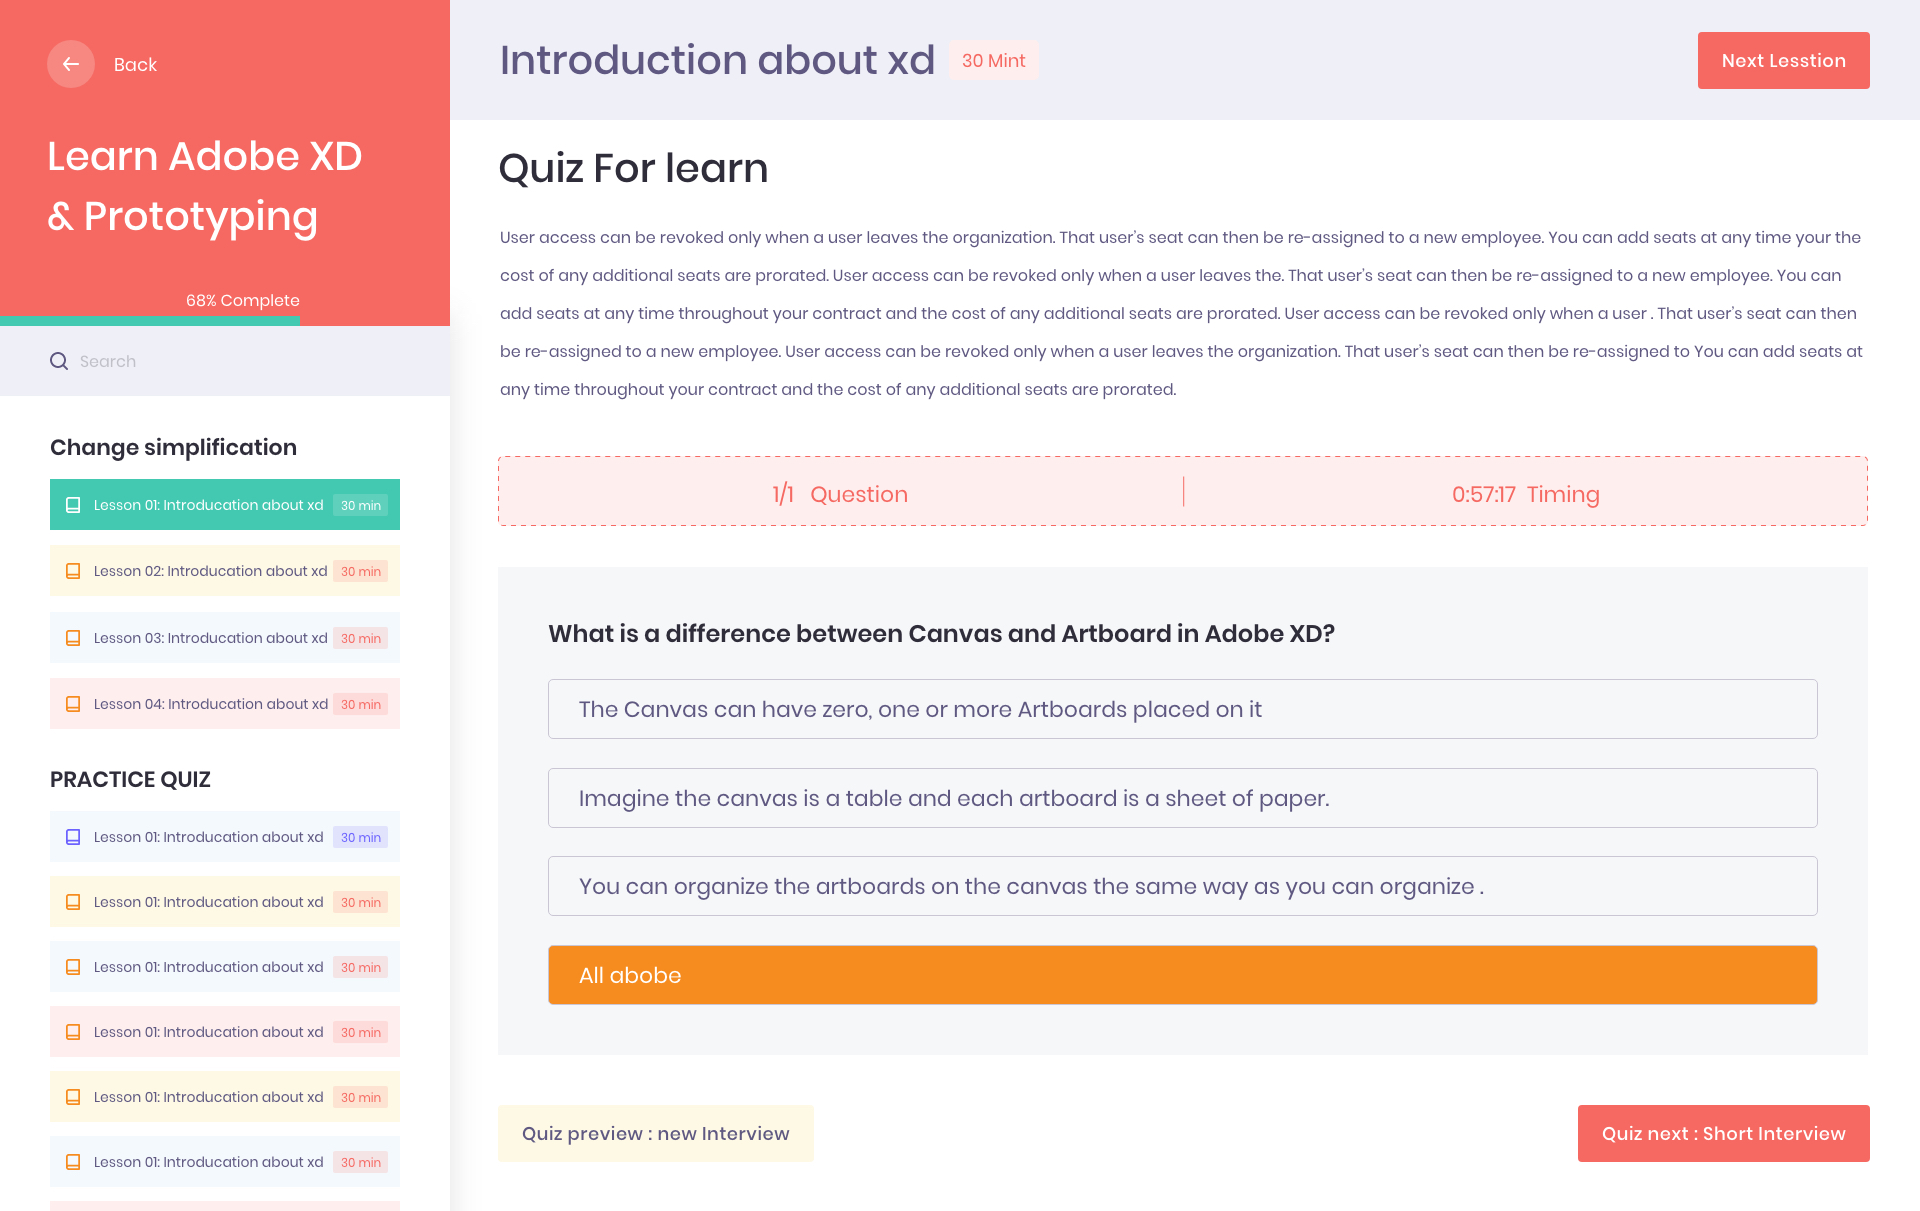
Task: Select answer "Imagine the canvas is a table"
Action: [1183, 798]
